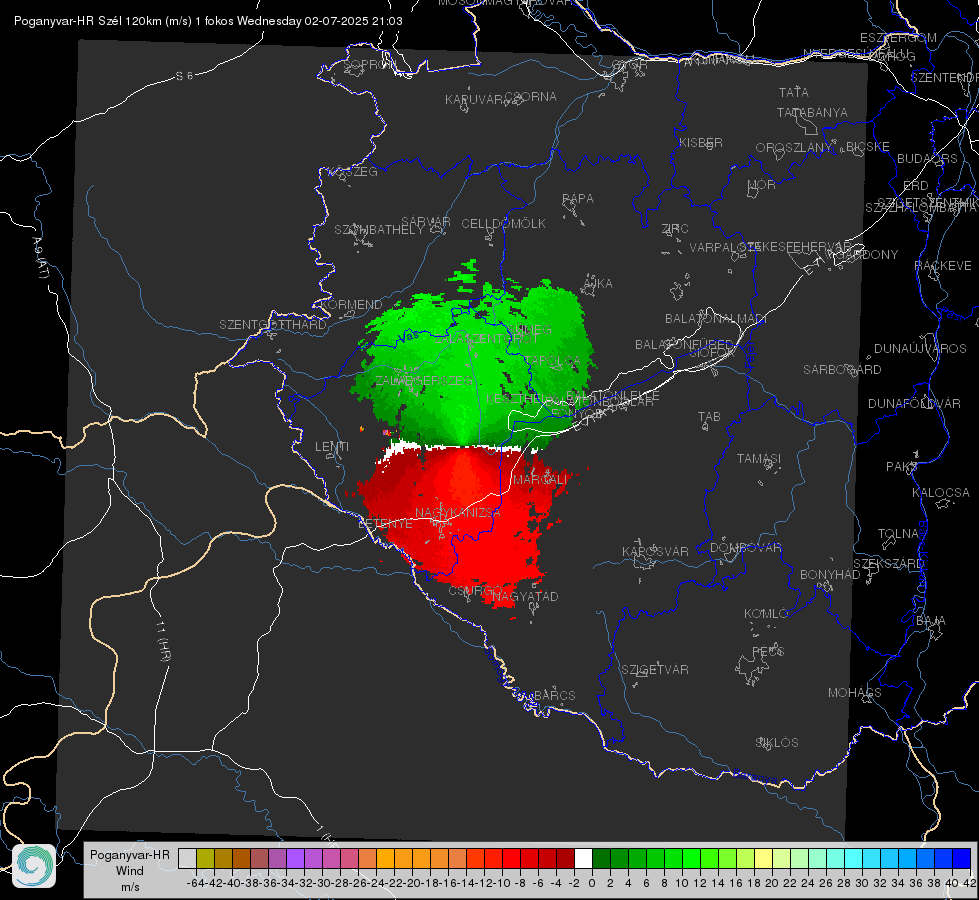Click the TAB town label
The height and width of the screenshot is (900, 979).
point(709,417)
